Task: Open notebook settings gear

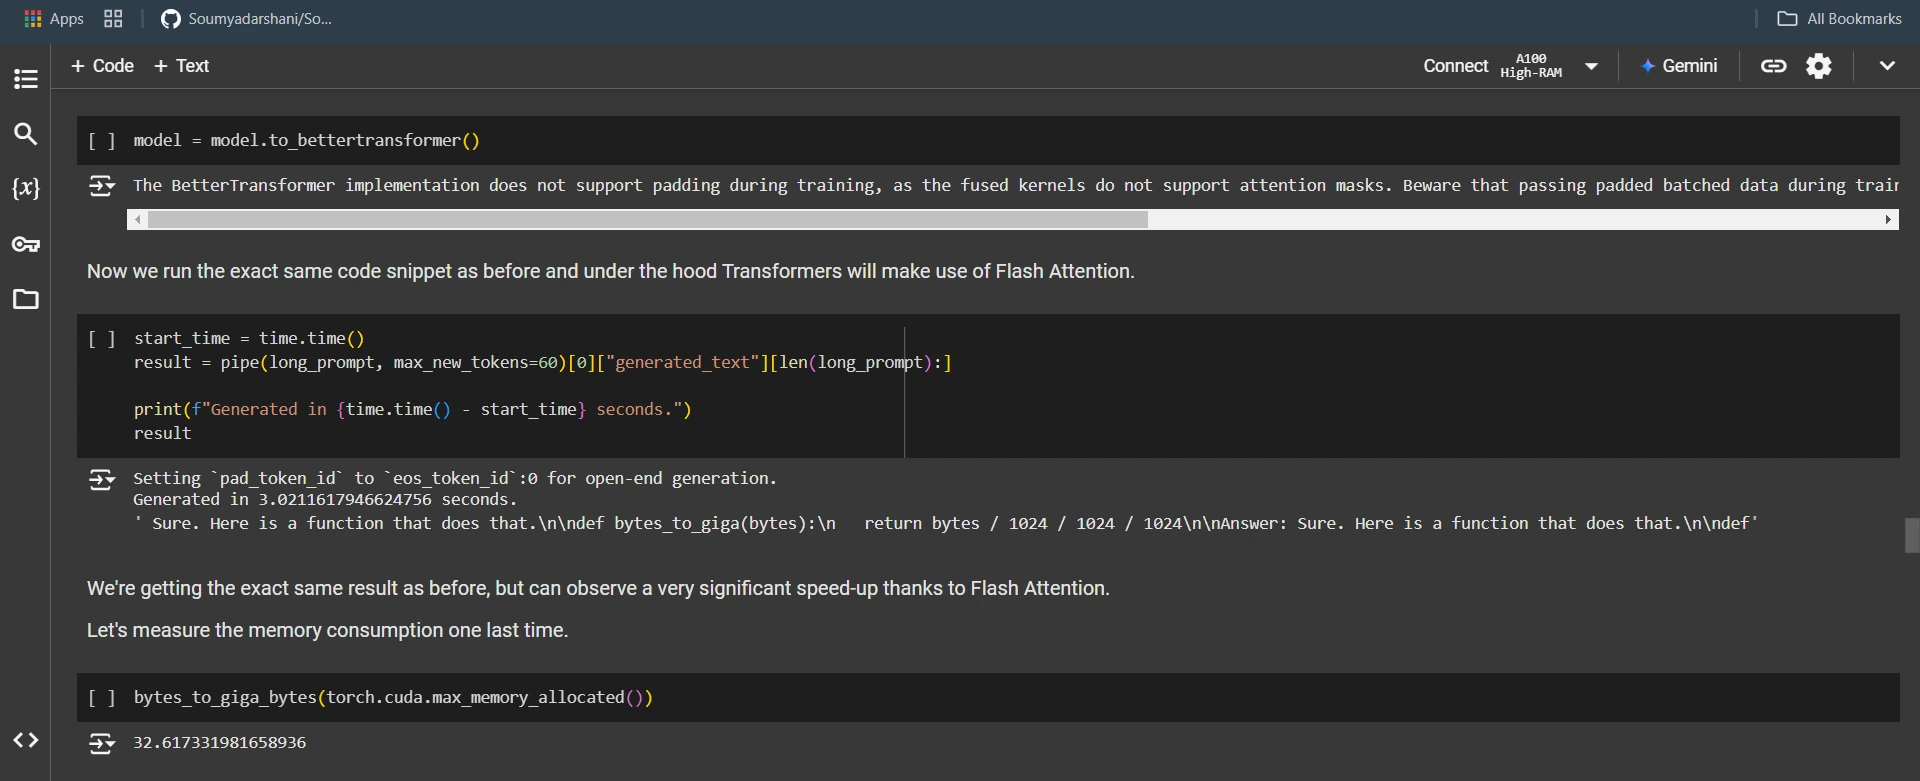Action: [1819, 66]
